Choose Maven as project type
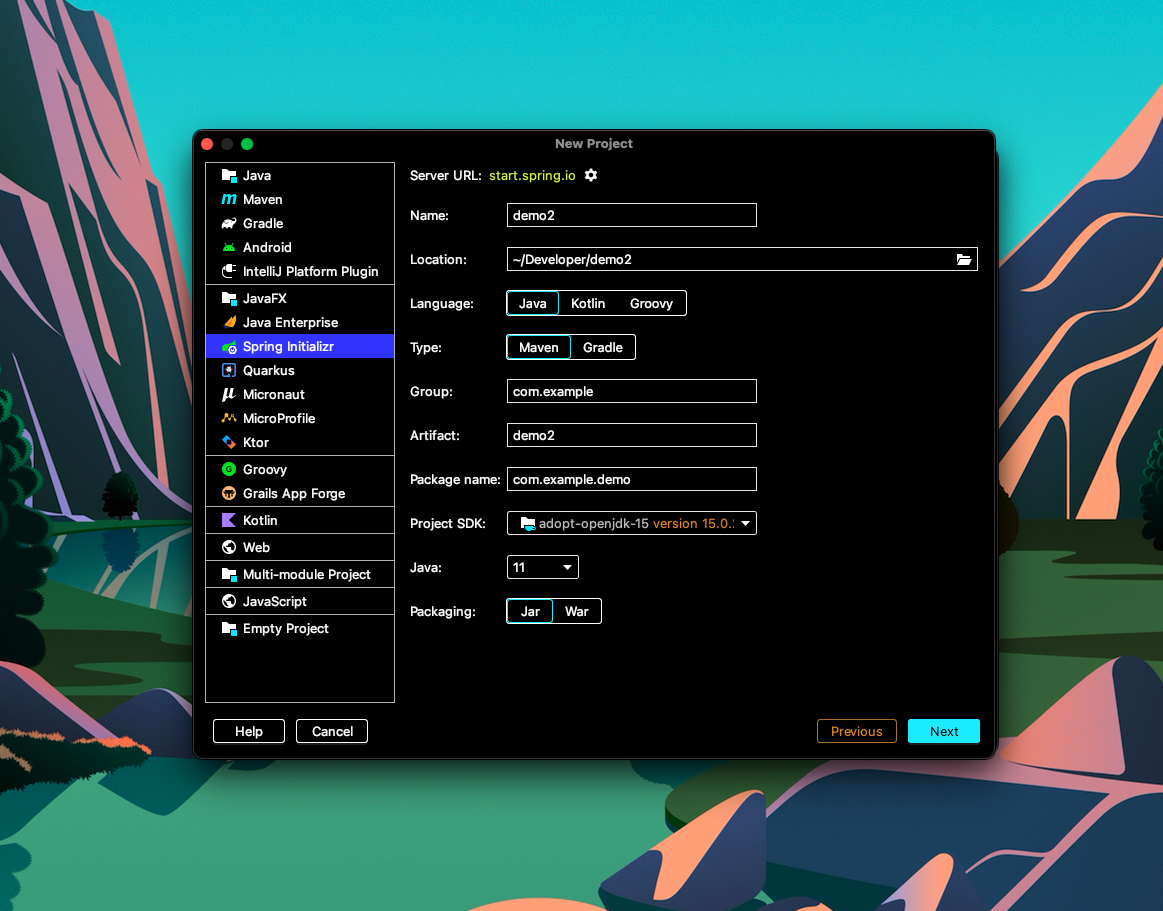The width and height of the screenshot is (1163, 911). click(538, 348)
